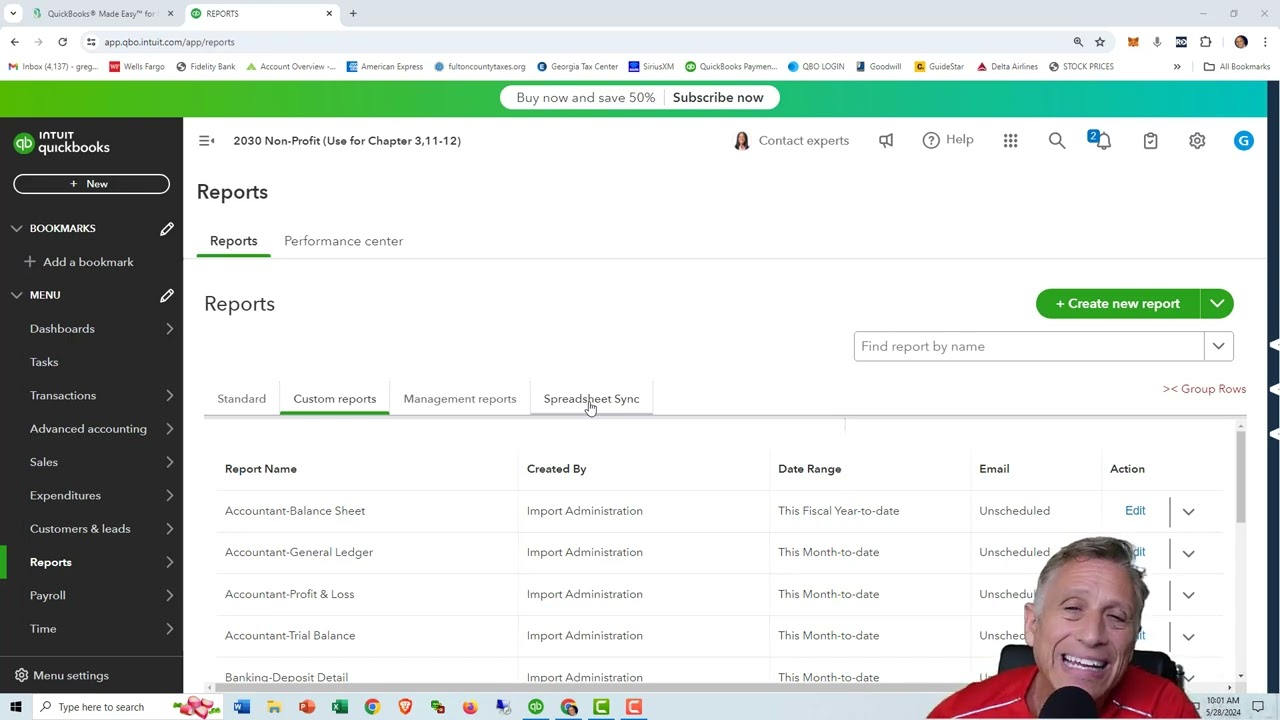
Task: Open Tasks in the sidebar menu
Action: [x=44, y=362]
